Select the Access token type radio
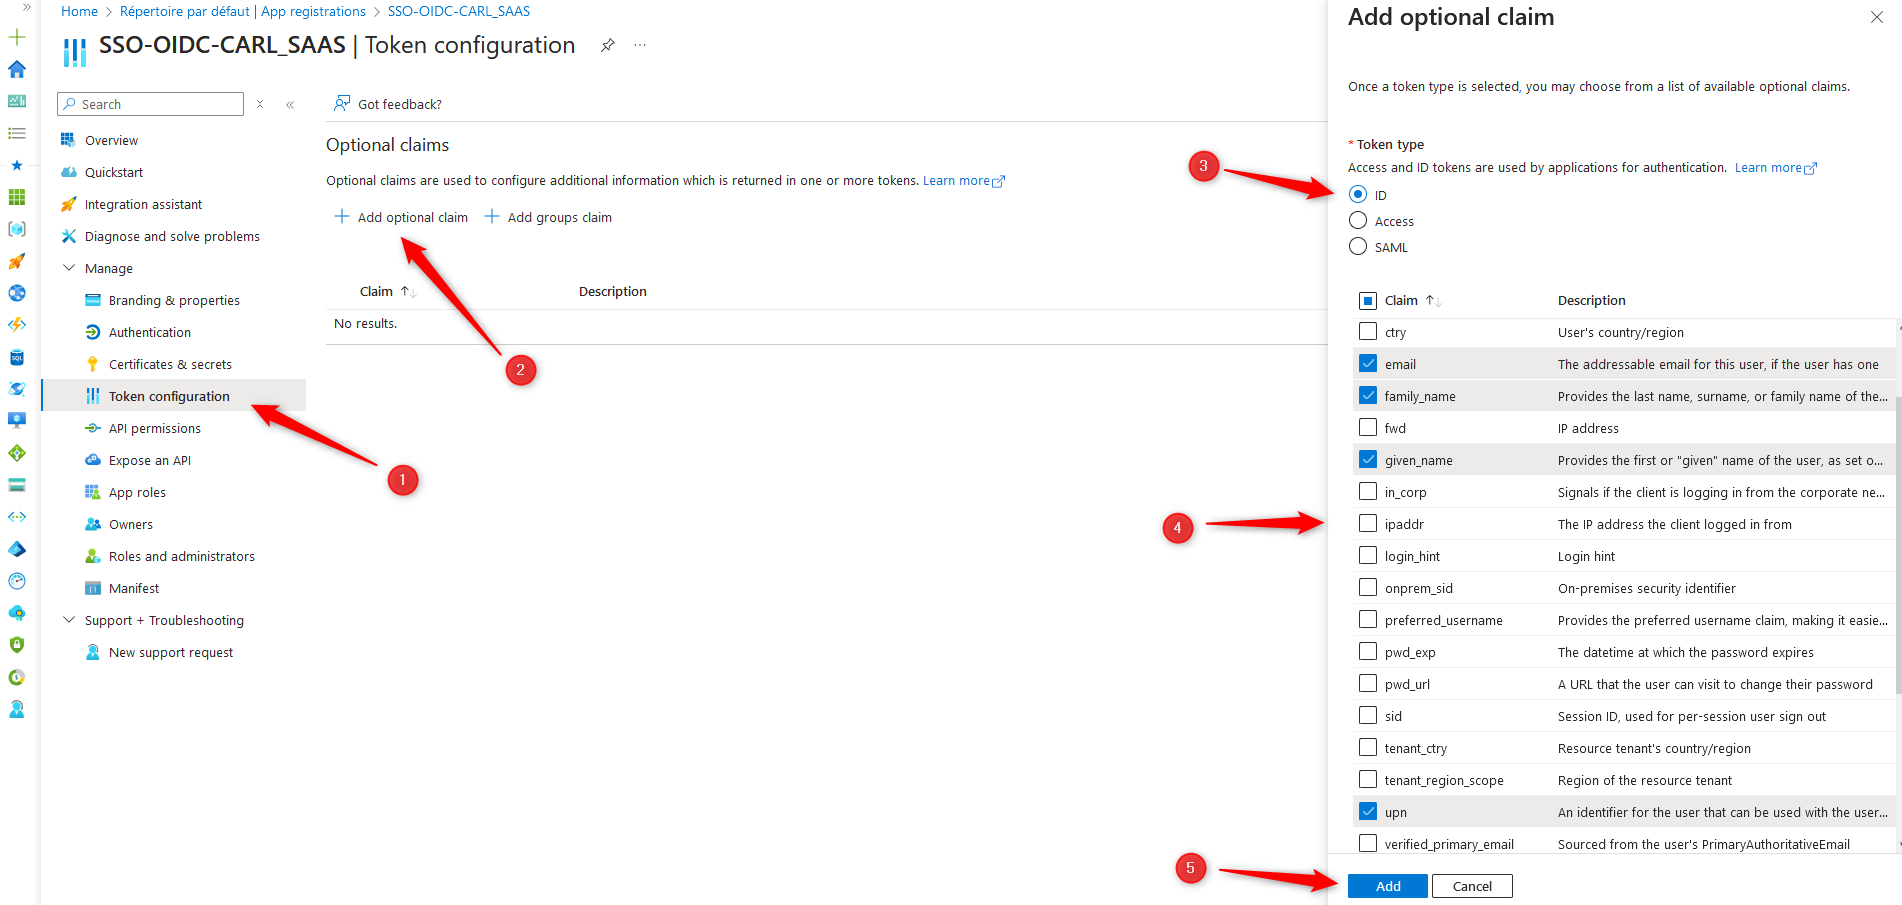 coord(1358,221)
